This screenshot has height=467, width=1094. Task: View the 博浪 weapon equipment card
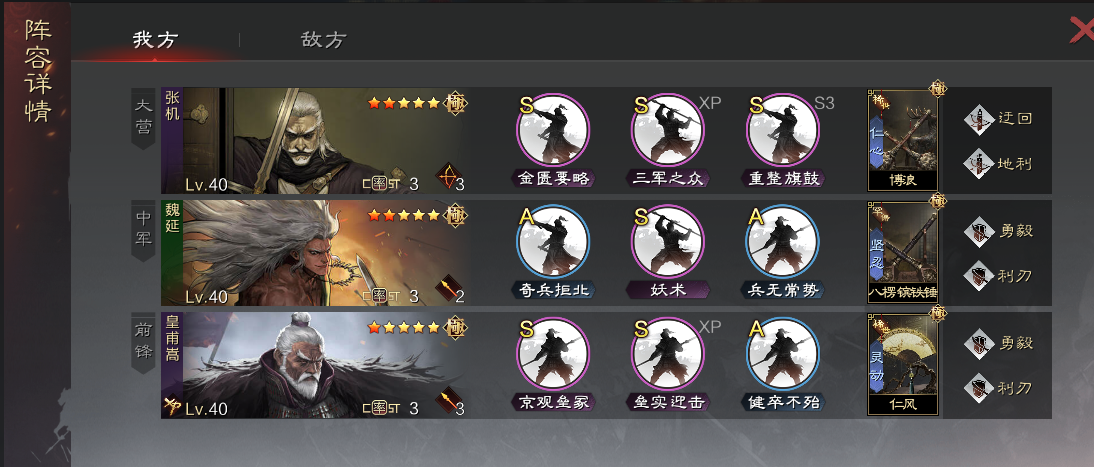[x=903, y=140]
